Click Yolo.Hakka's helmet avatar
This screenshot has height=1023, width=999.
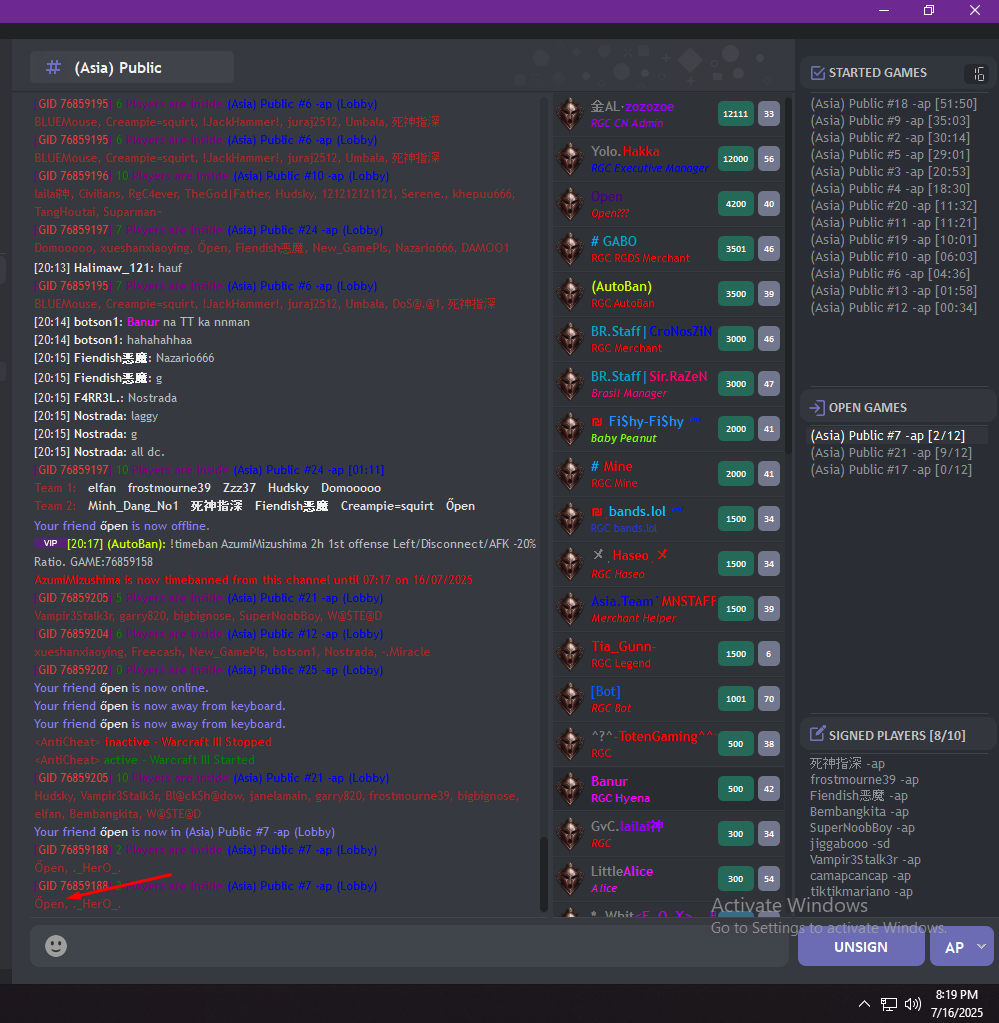pyautogui.click(x=570, y=159)
